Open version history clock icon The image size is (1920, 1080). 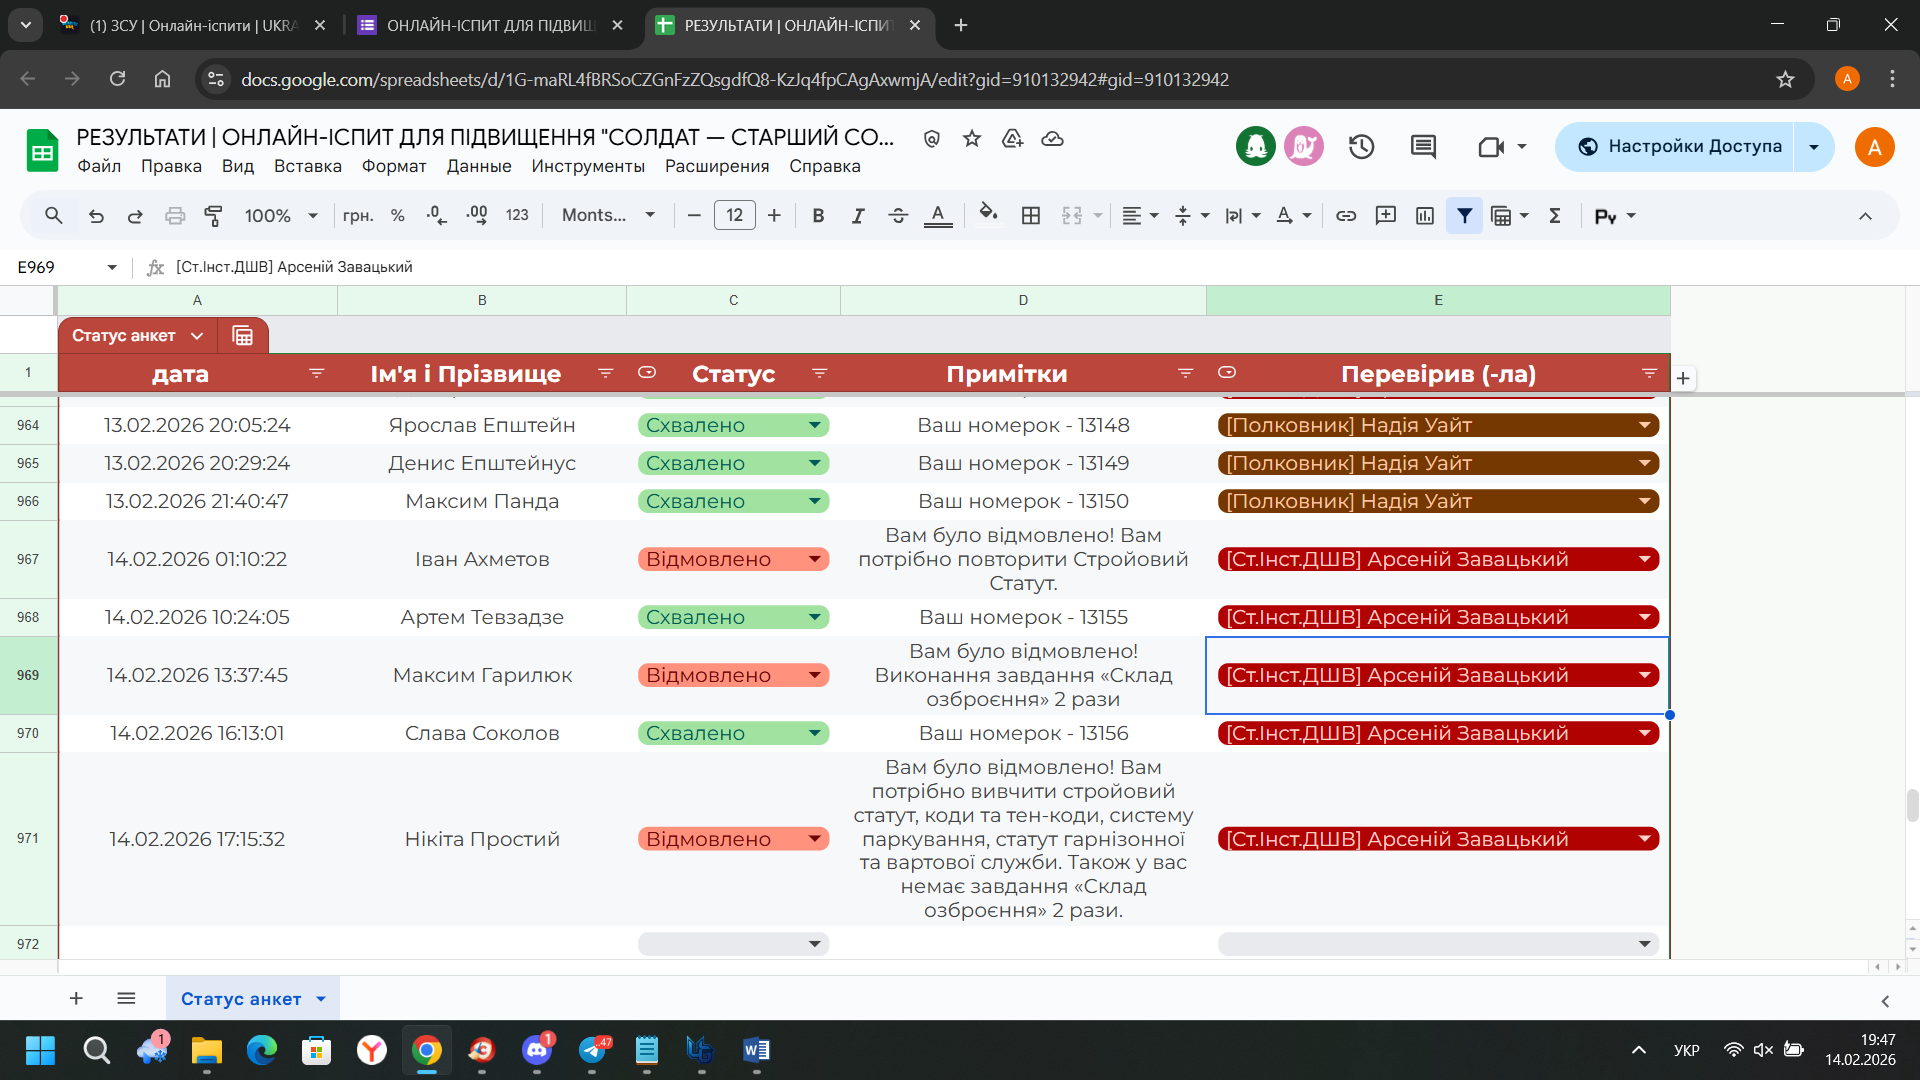1361,147
